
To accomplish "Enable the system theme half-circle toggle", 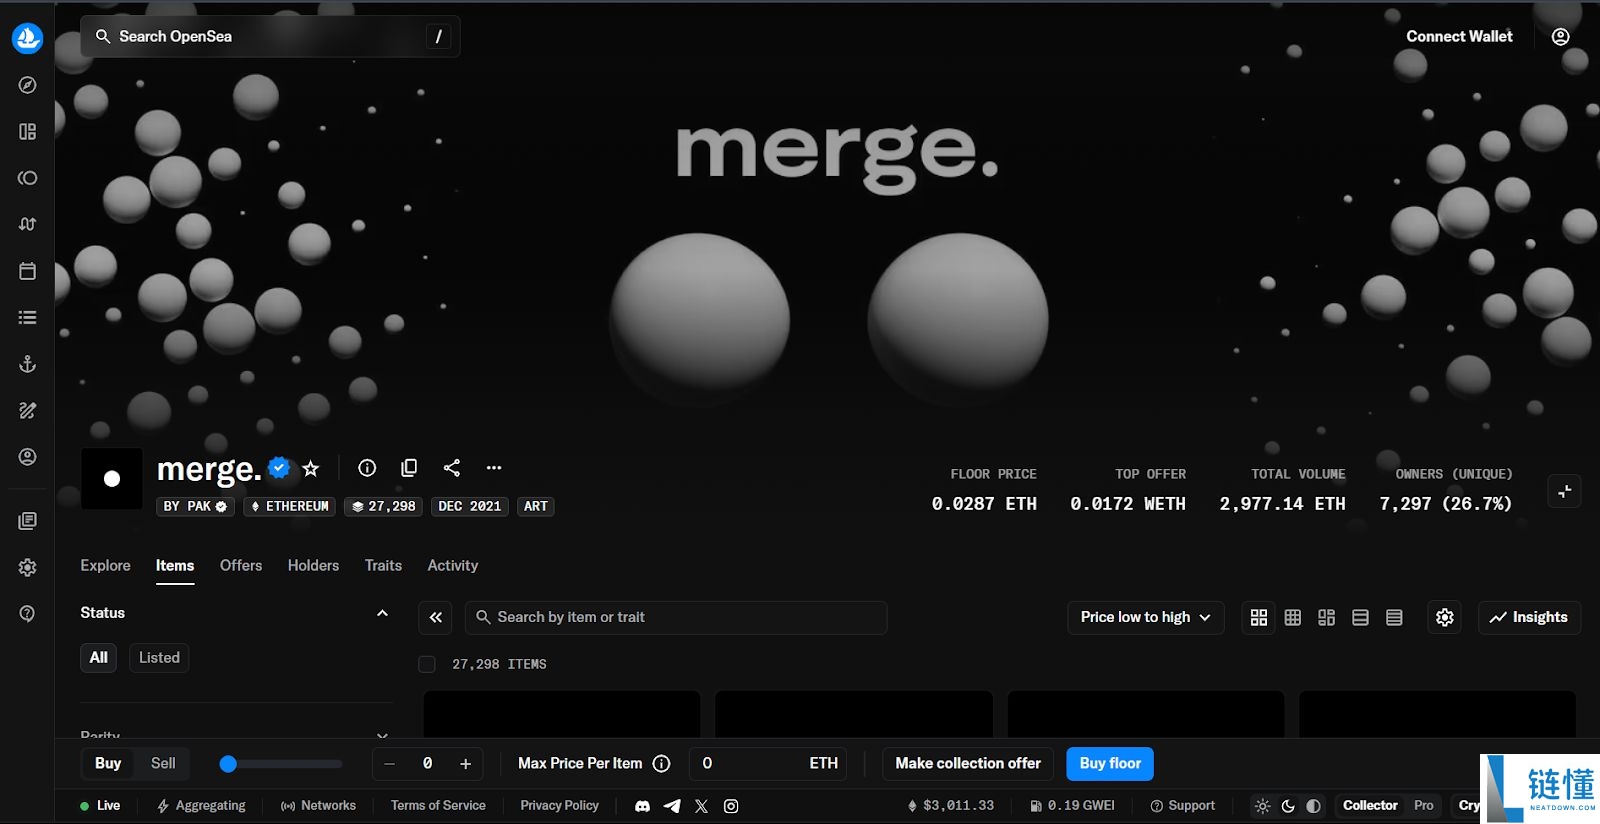I will (1314, 806).
